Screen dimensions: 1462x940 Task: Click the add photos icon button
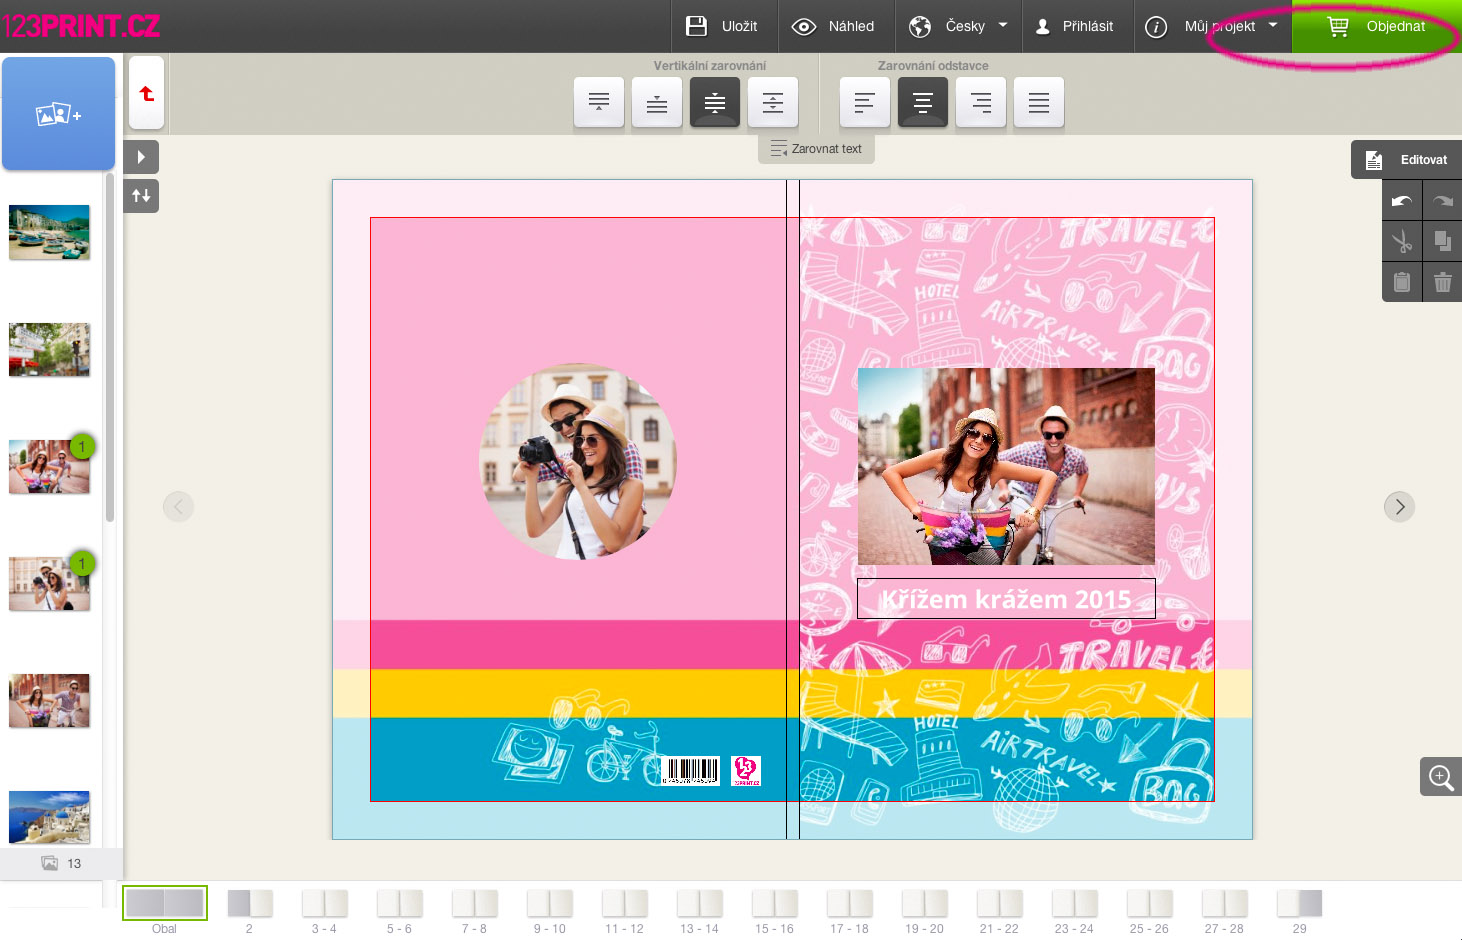(x=58, y=114)
